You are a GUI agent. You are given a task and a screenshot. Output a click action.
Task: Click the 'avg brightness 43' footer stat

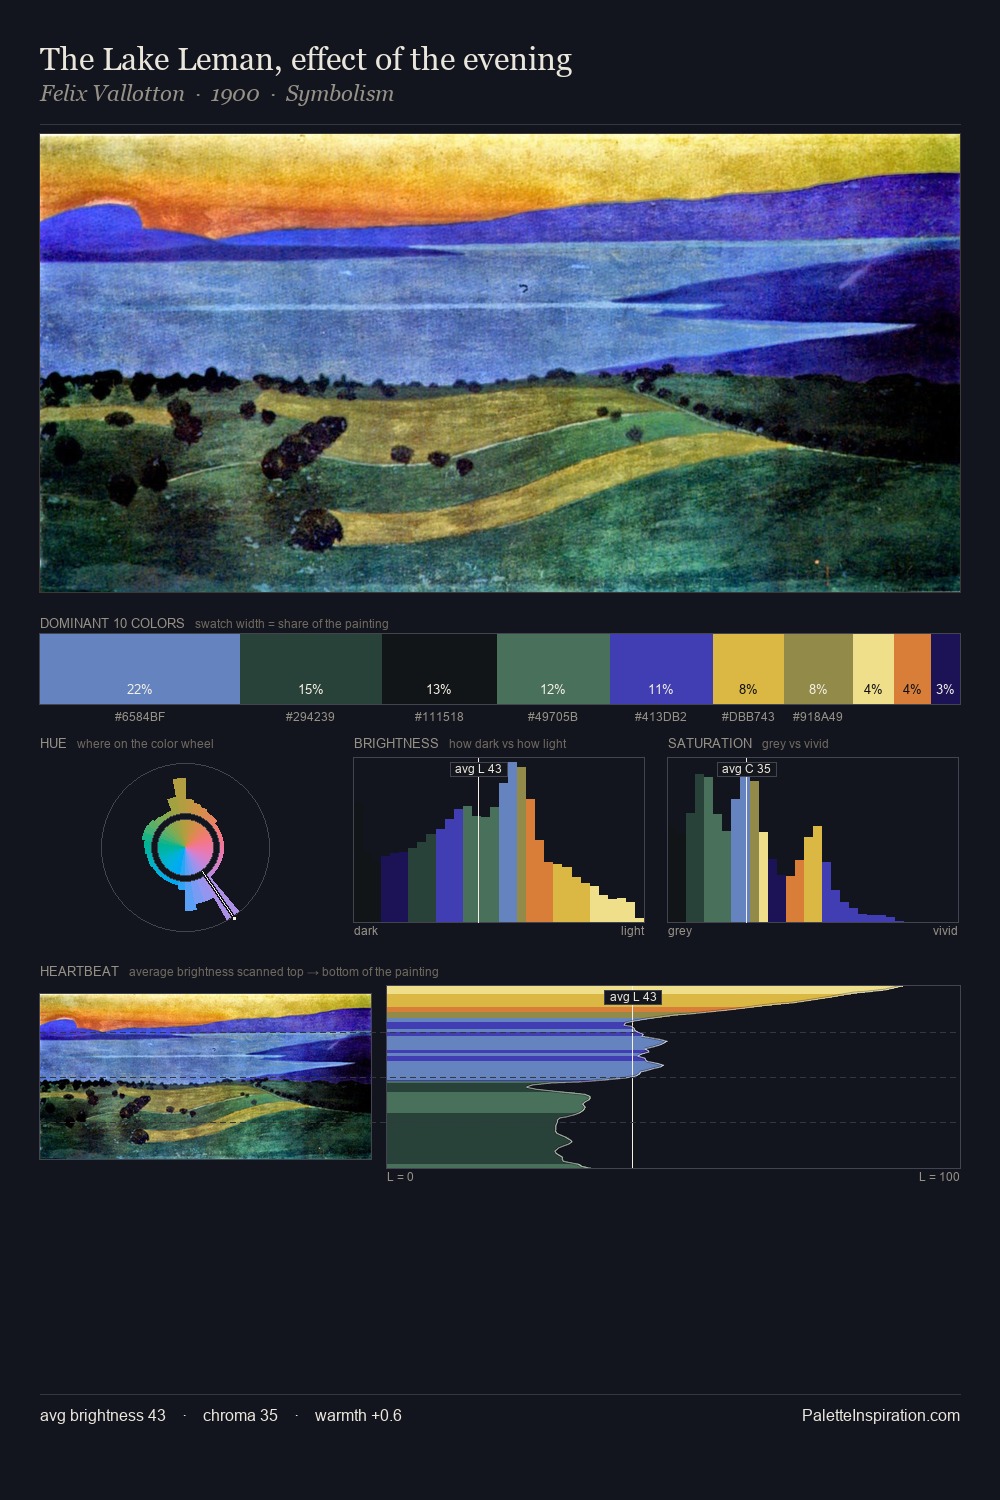tap(103, 1415)
